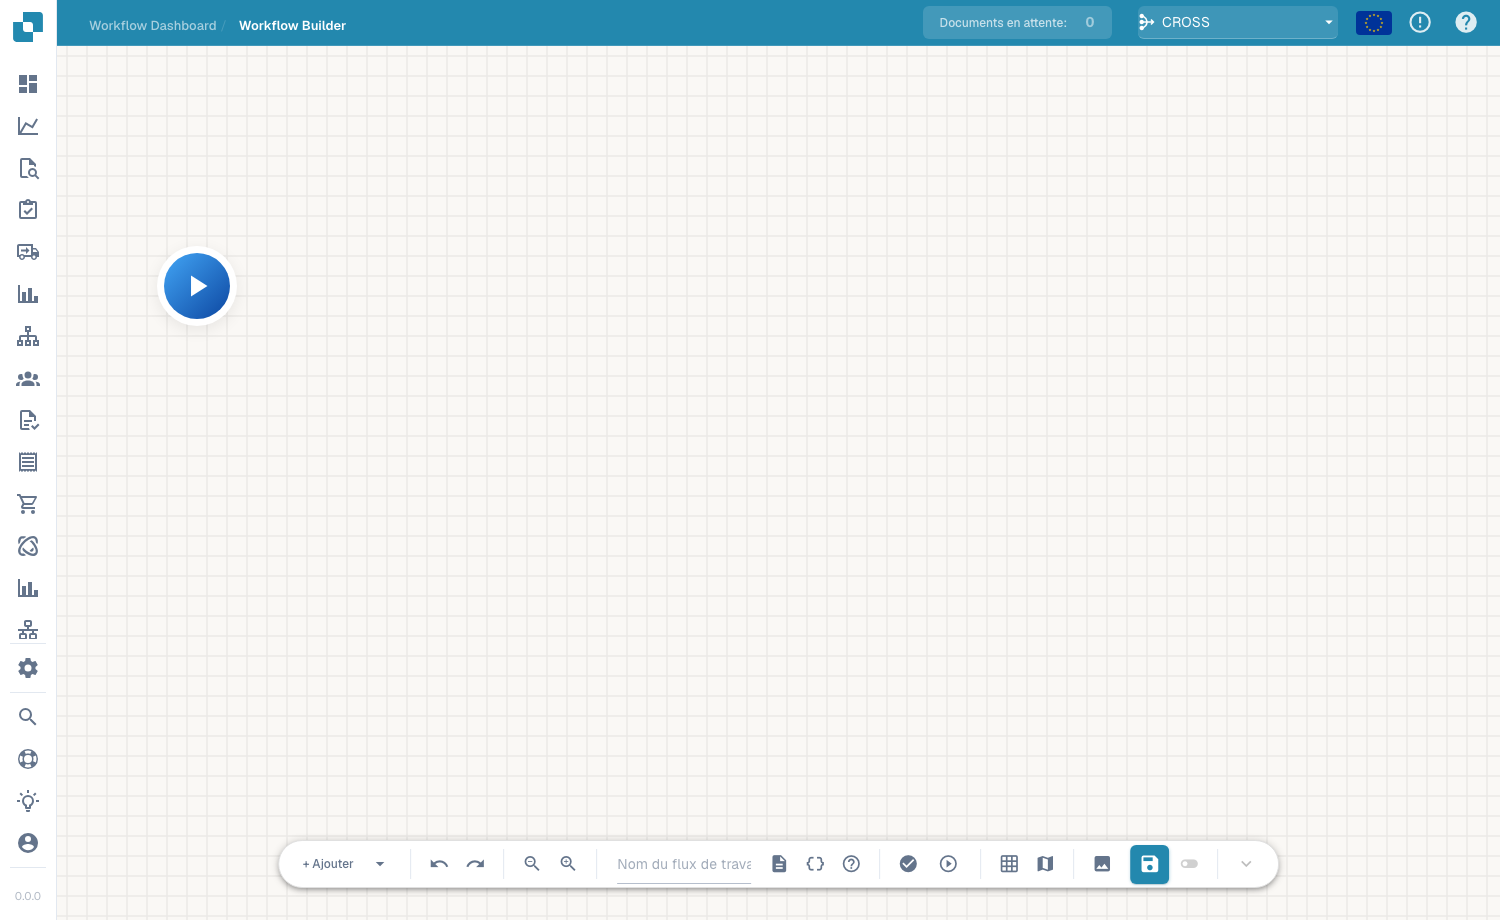
Task: Open the clipboard checkmark tasks icon
Action: click(28, 210)
